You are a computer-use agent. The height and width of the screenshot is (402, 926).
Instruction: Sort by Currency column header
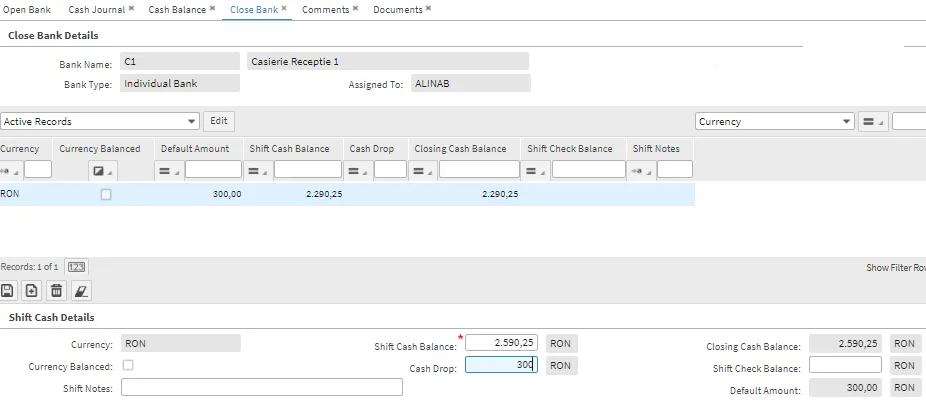19,149
